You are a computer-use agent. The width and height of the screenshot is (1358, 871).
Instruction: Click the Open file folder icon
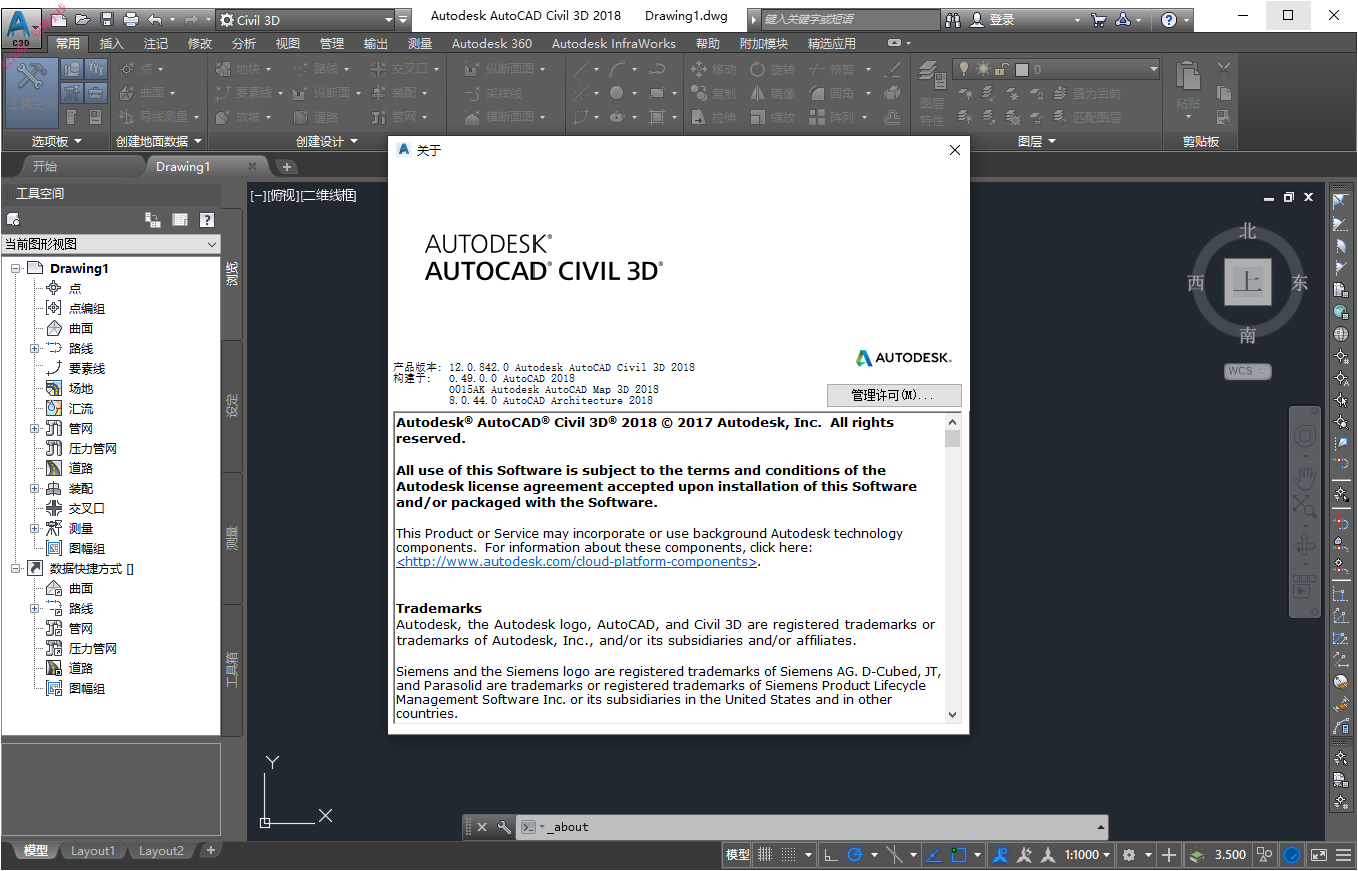click(x=82, y=19)
